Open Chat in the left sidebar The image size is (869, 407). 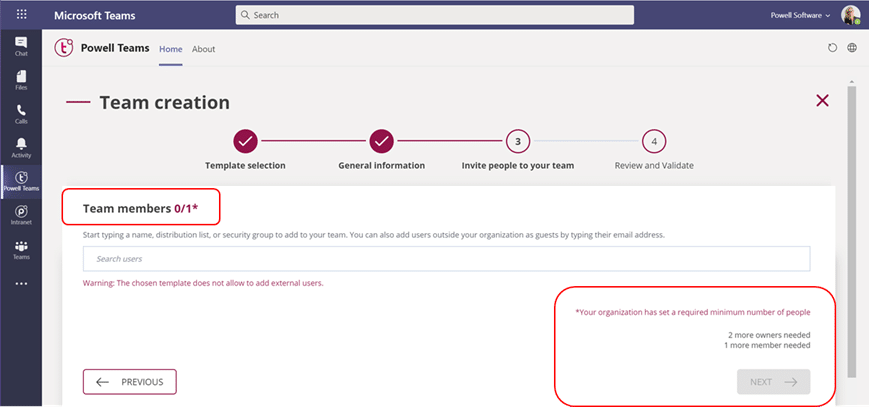21,46
